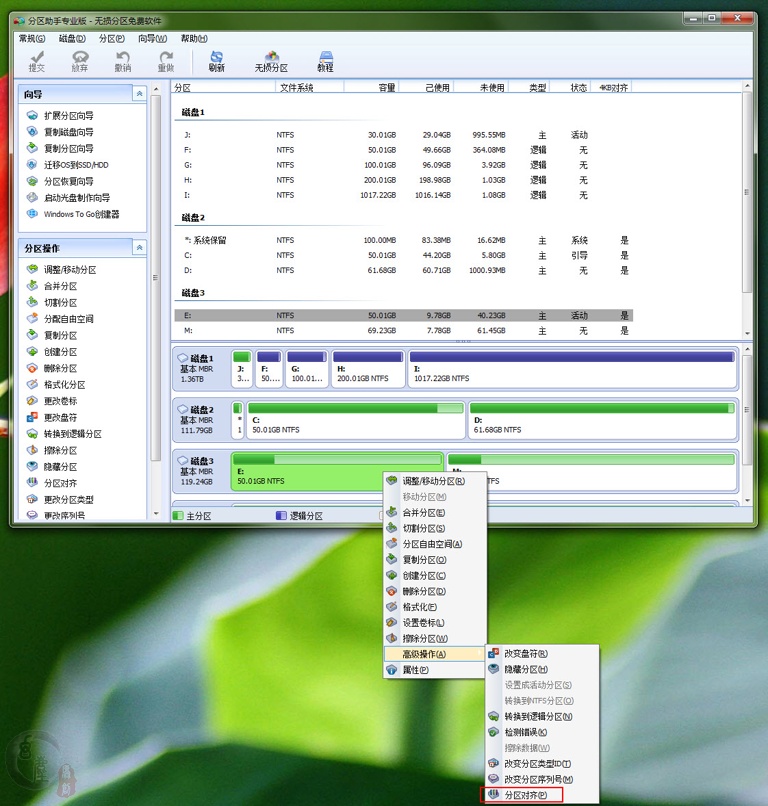Collapse the 分区操作 panel with its chevron
Image resolution: width=768 pixels, height=806 pixels.
(139, 248)
